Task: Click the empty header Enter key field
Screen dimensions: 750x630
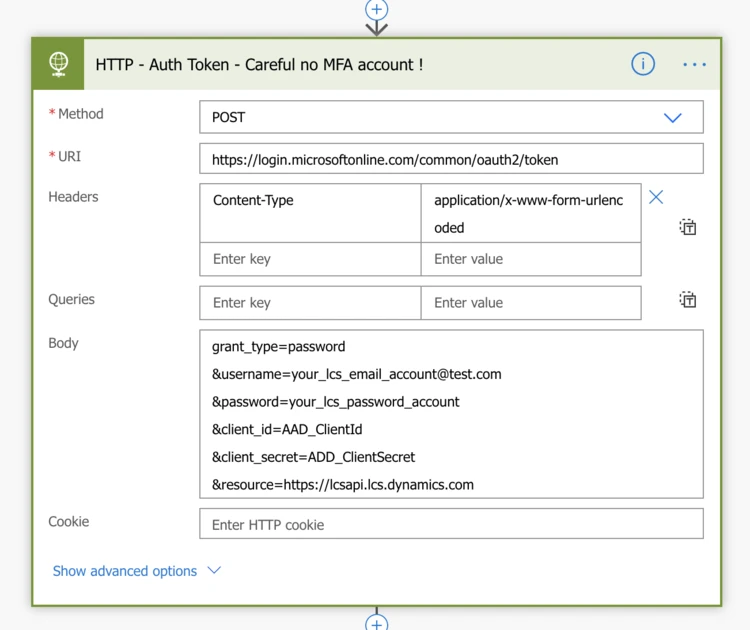Action: (310, 259)
